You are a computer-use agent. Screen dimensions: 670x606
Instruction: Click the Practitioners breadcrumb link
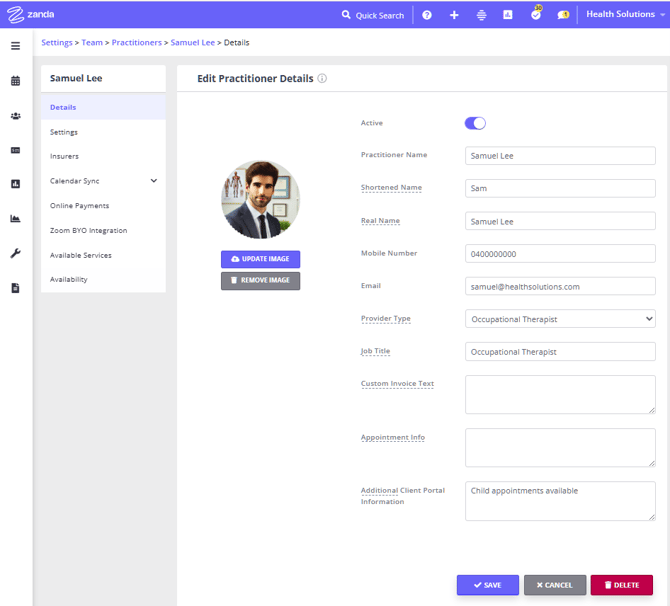136,43
